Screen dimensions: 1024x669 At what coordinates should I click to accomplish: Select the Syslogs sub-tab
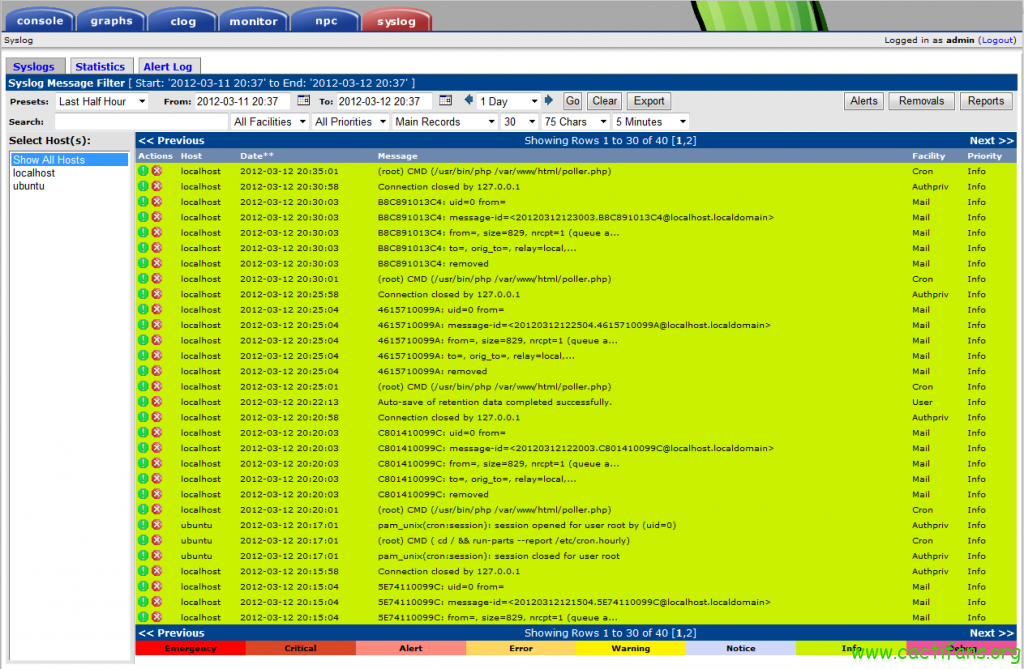tap(34, 66)
